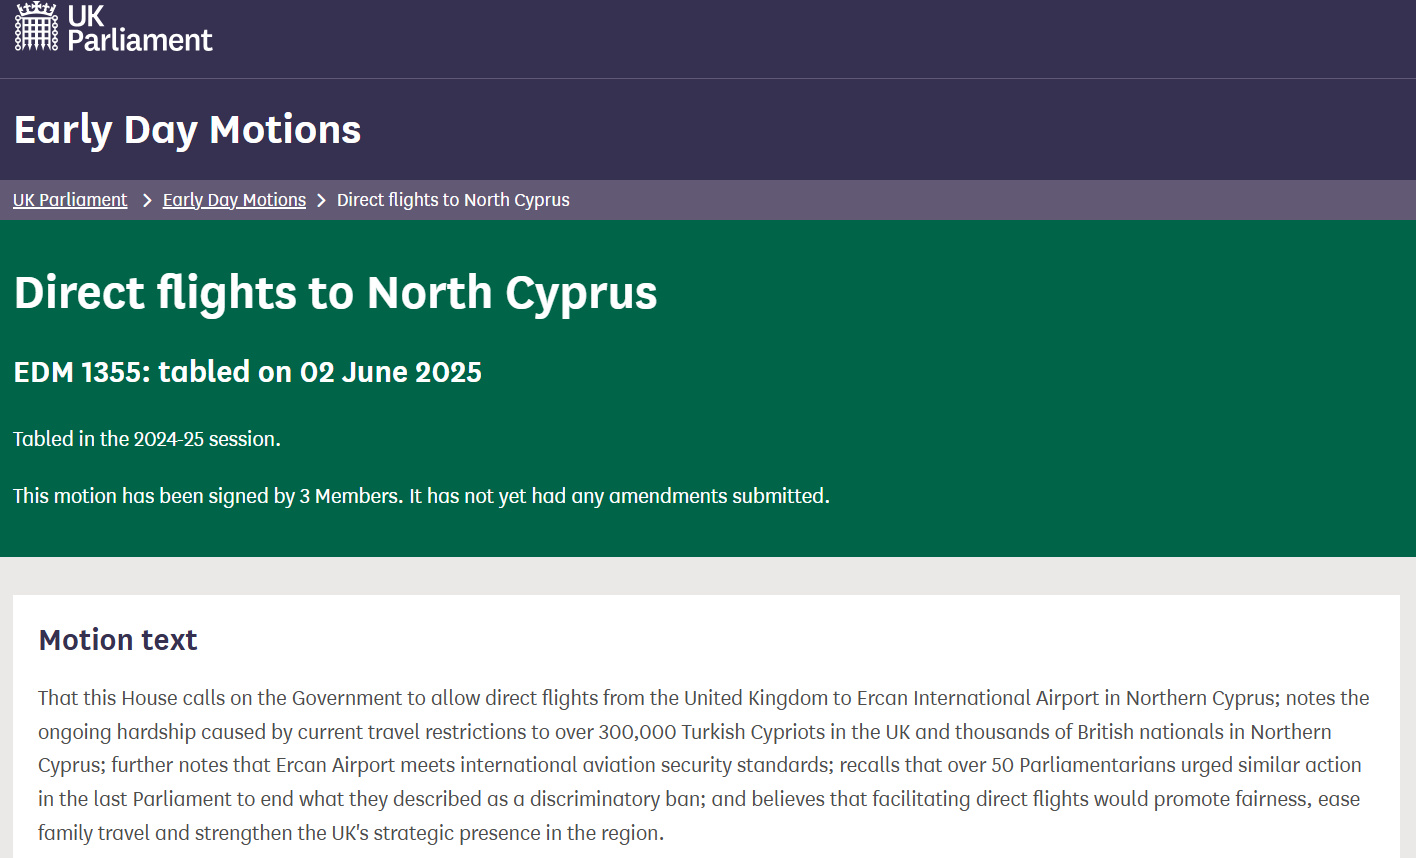Click first breadcrumb chevron after UK Parliament
Screen dimensions: 1416x858
(146, 200)
